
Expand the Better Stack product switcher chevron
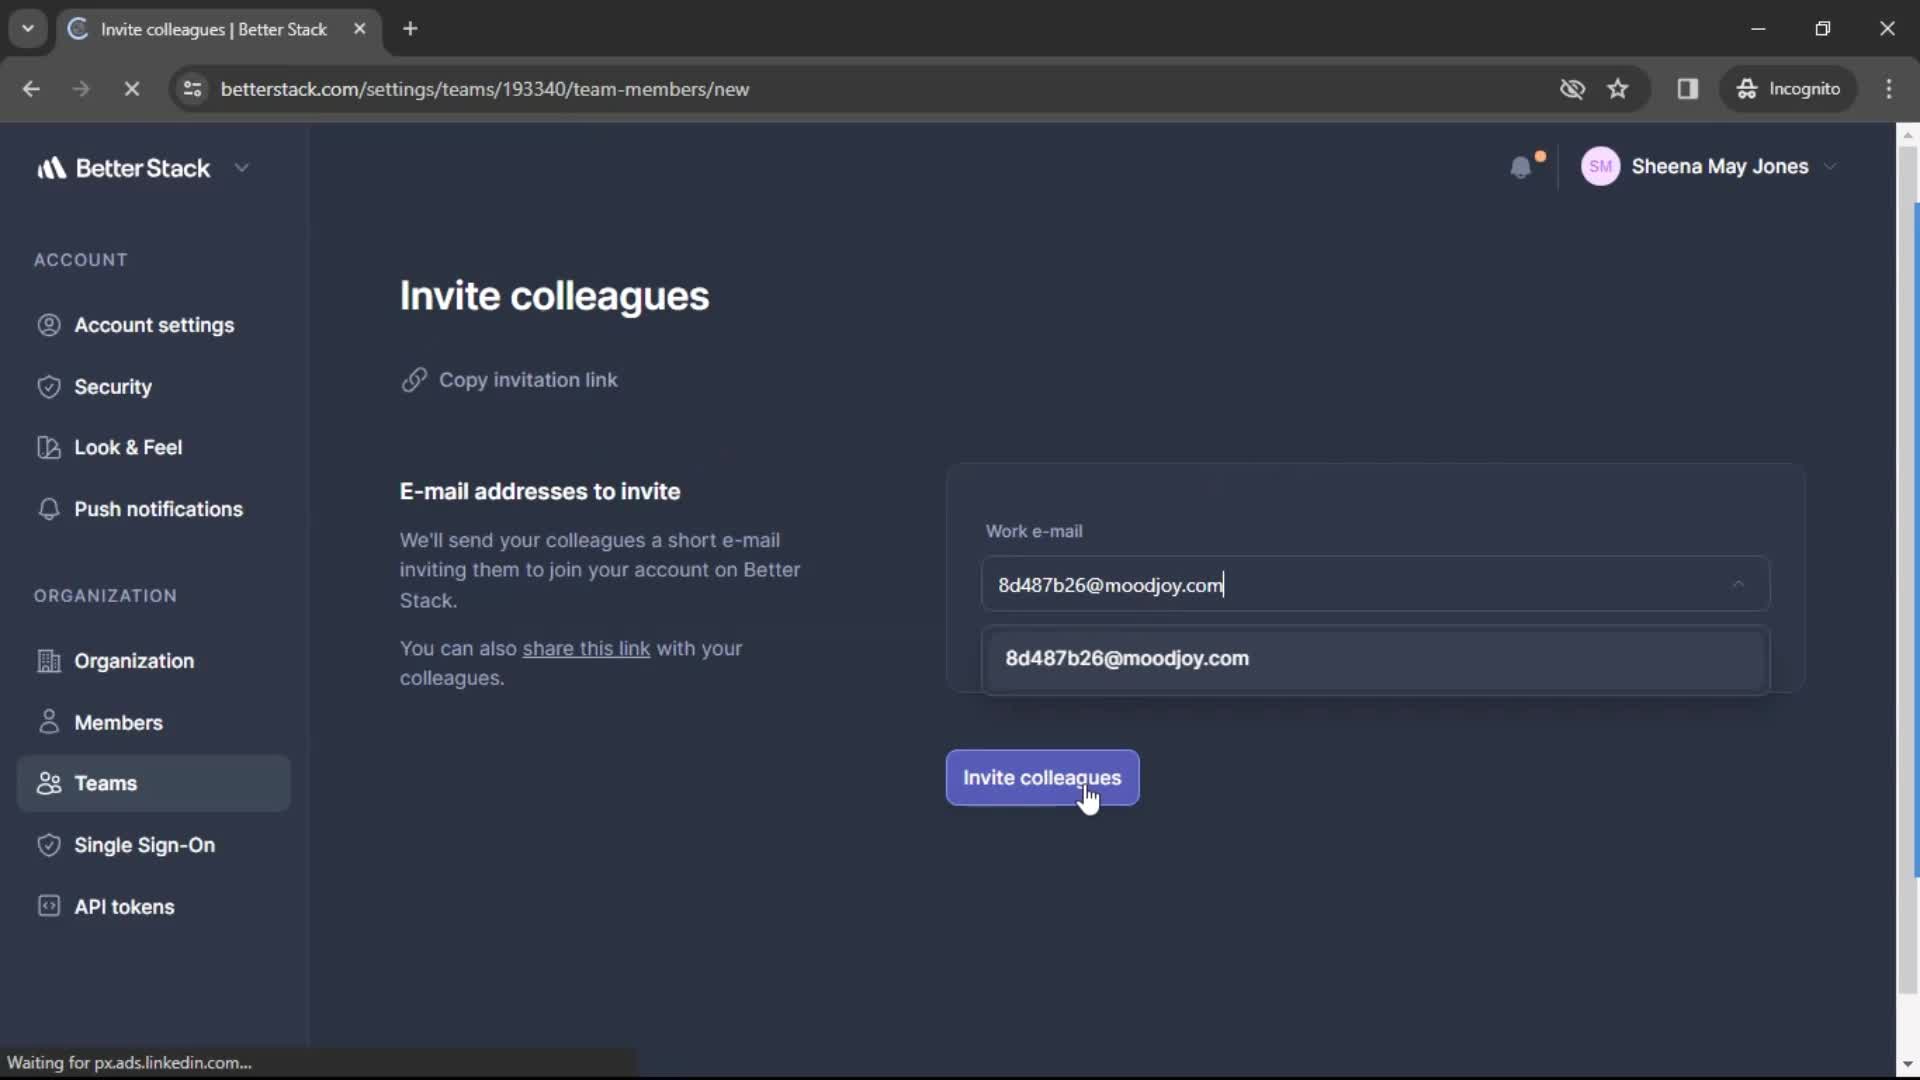pos(241,168)
